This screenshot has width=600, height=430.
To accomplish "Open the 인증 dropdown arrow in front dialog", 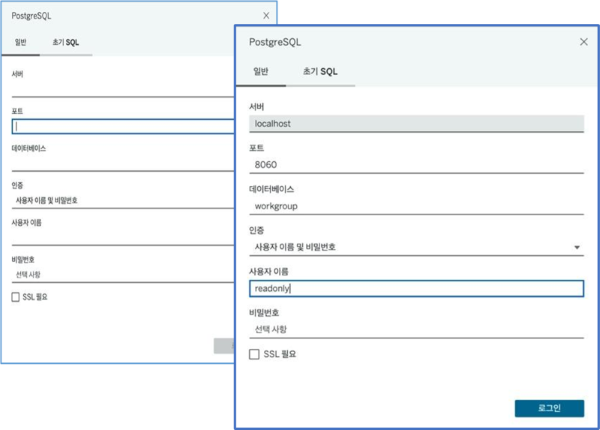I will pyautogui.click(x=577, y=248).
